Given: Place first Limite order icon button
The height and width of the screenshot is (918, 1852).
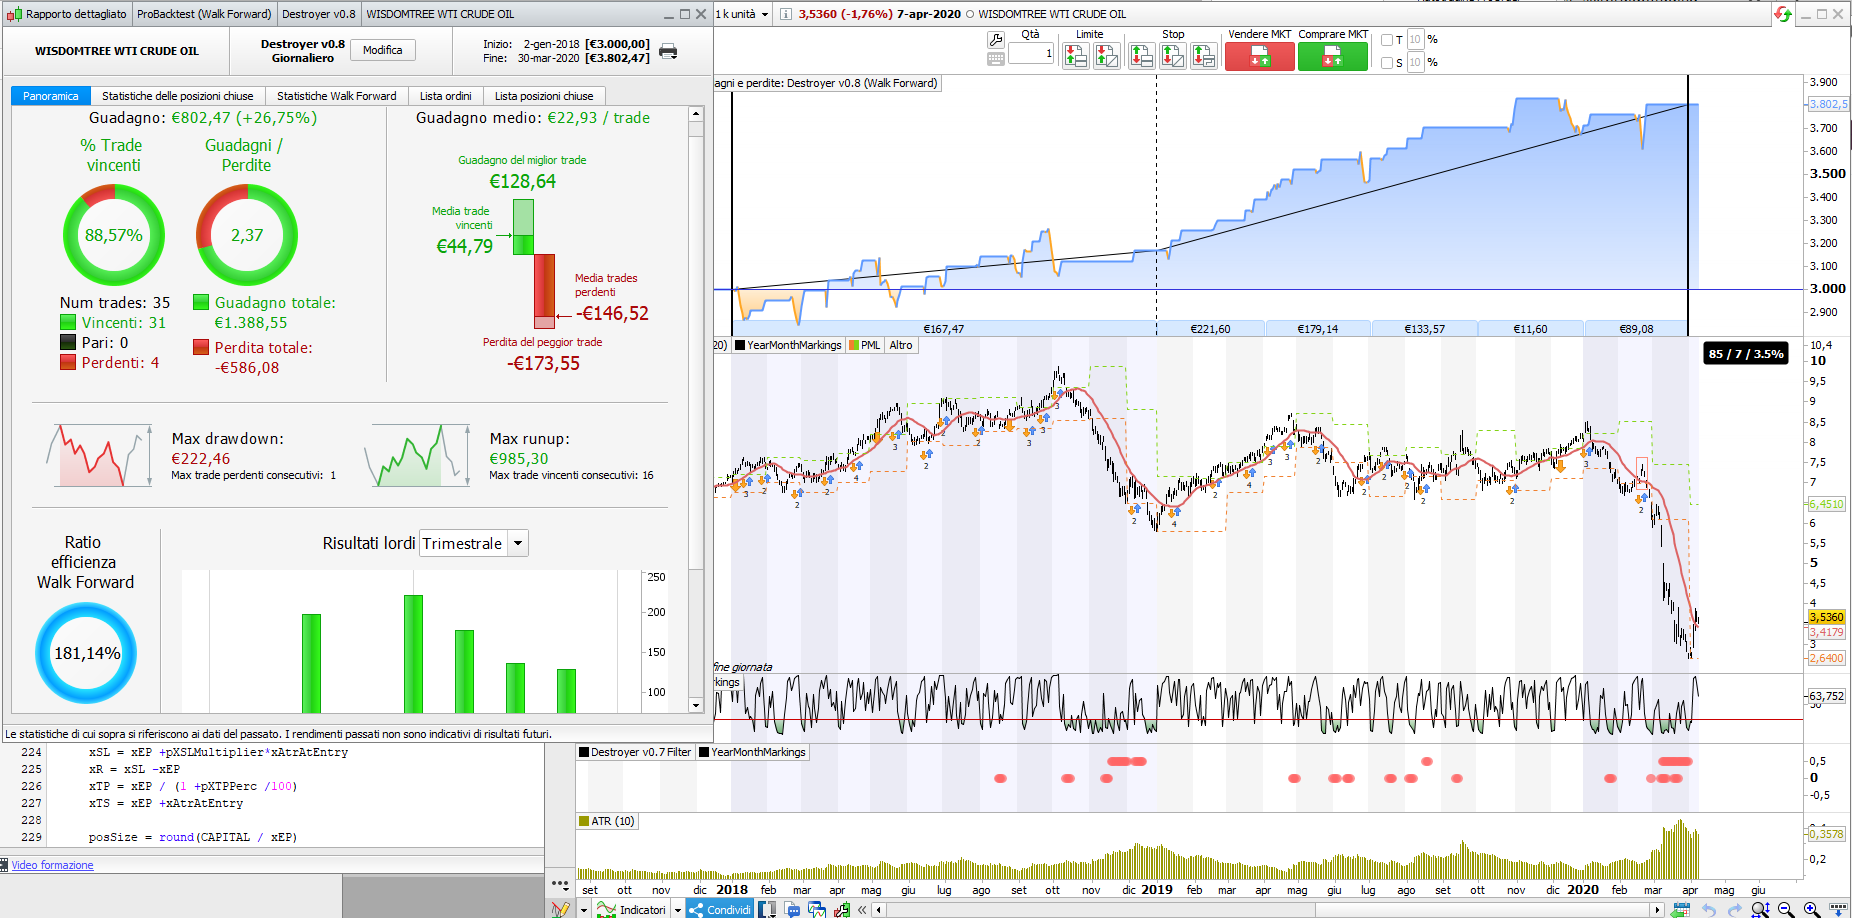Looking at the screenshot, I should (1076, 56).
